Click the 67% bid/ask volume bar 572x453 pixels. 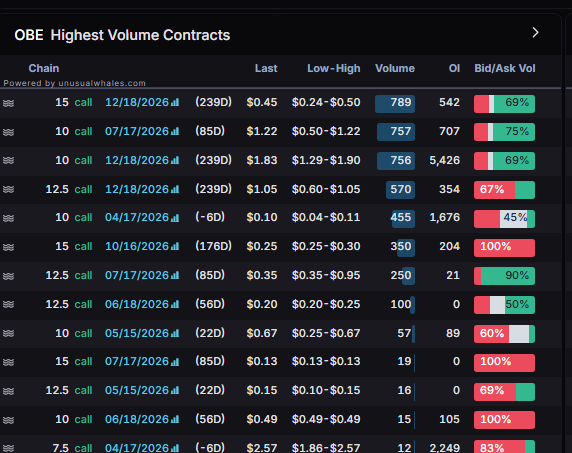point(505,190)
